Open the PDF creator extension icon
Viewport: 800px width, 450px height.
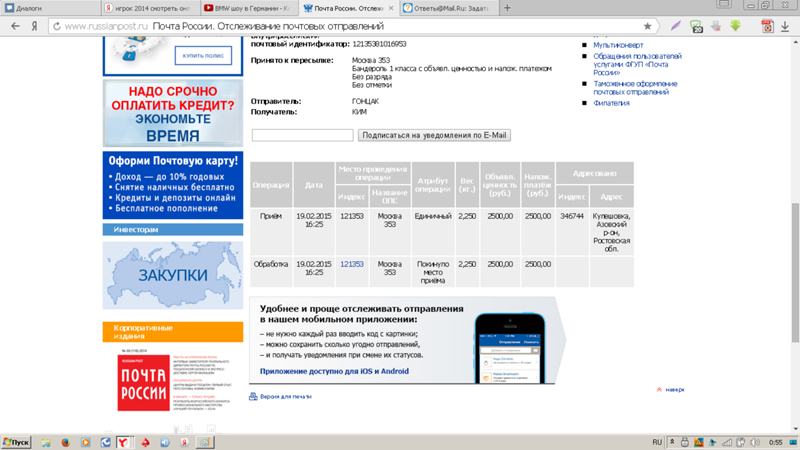pos(767,26)
